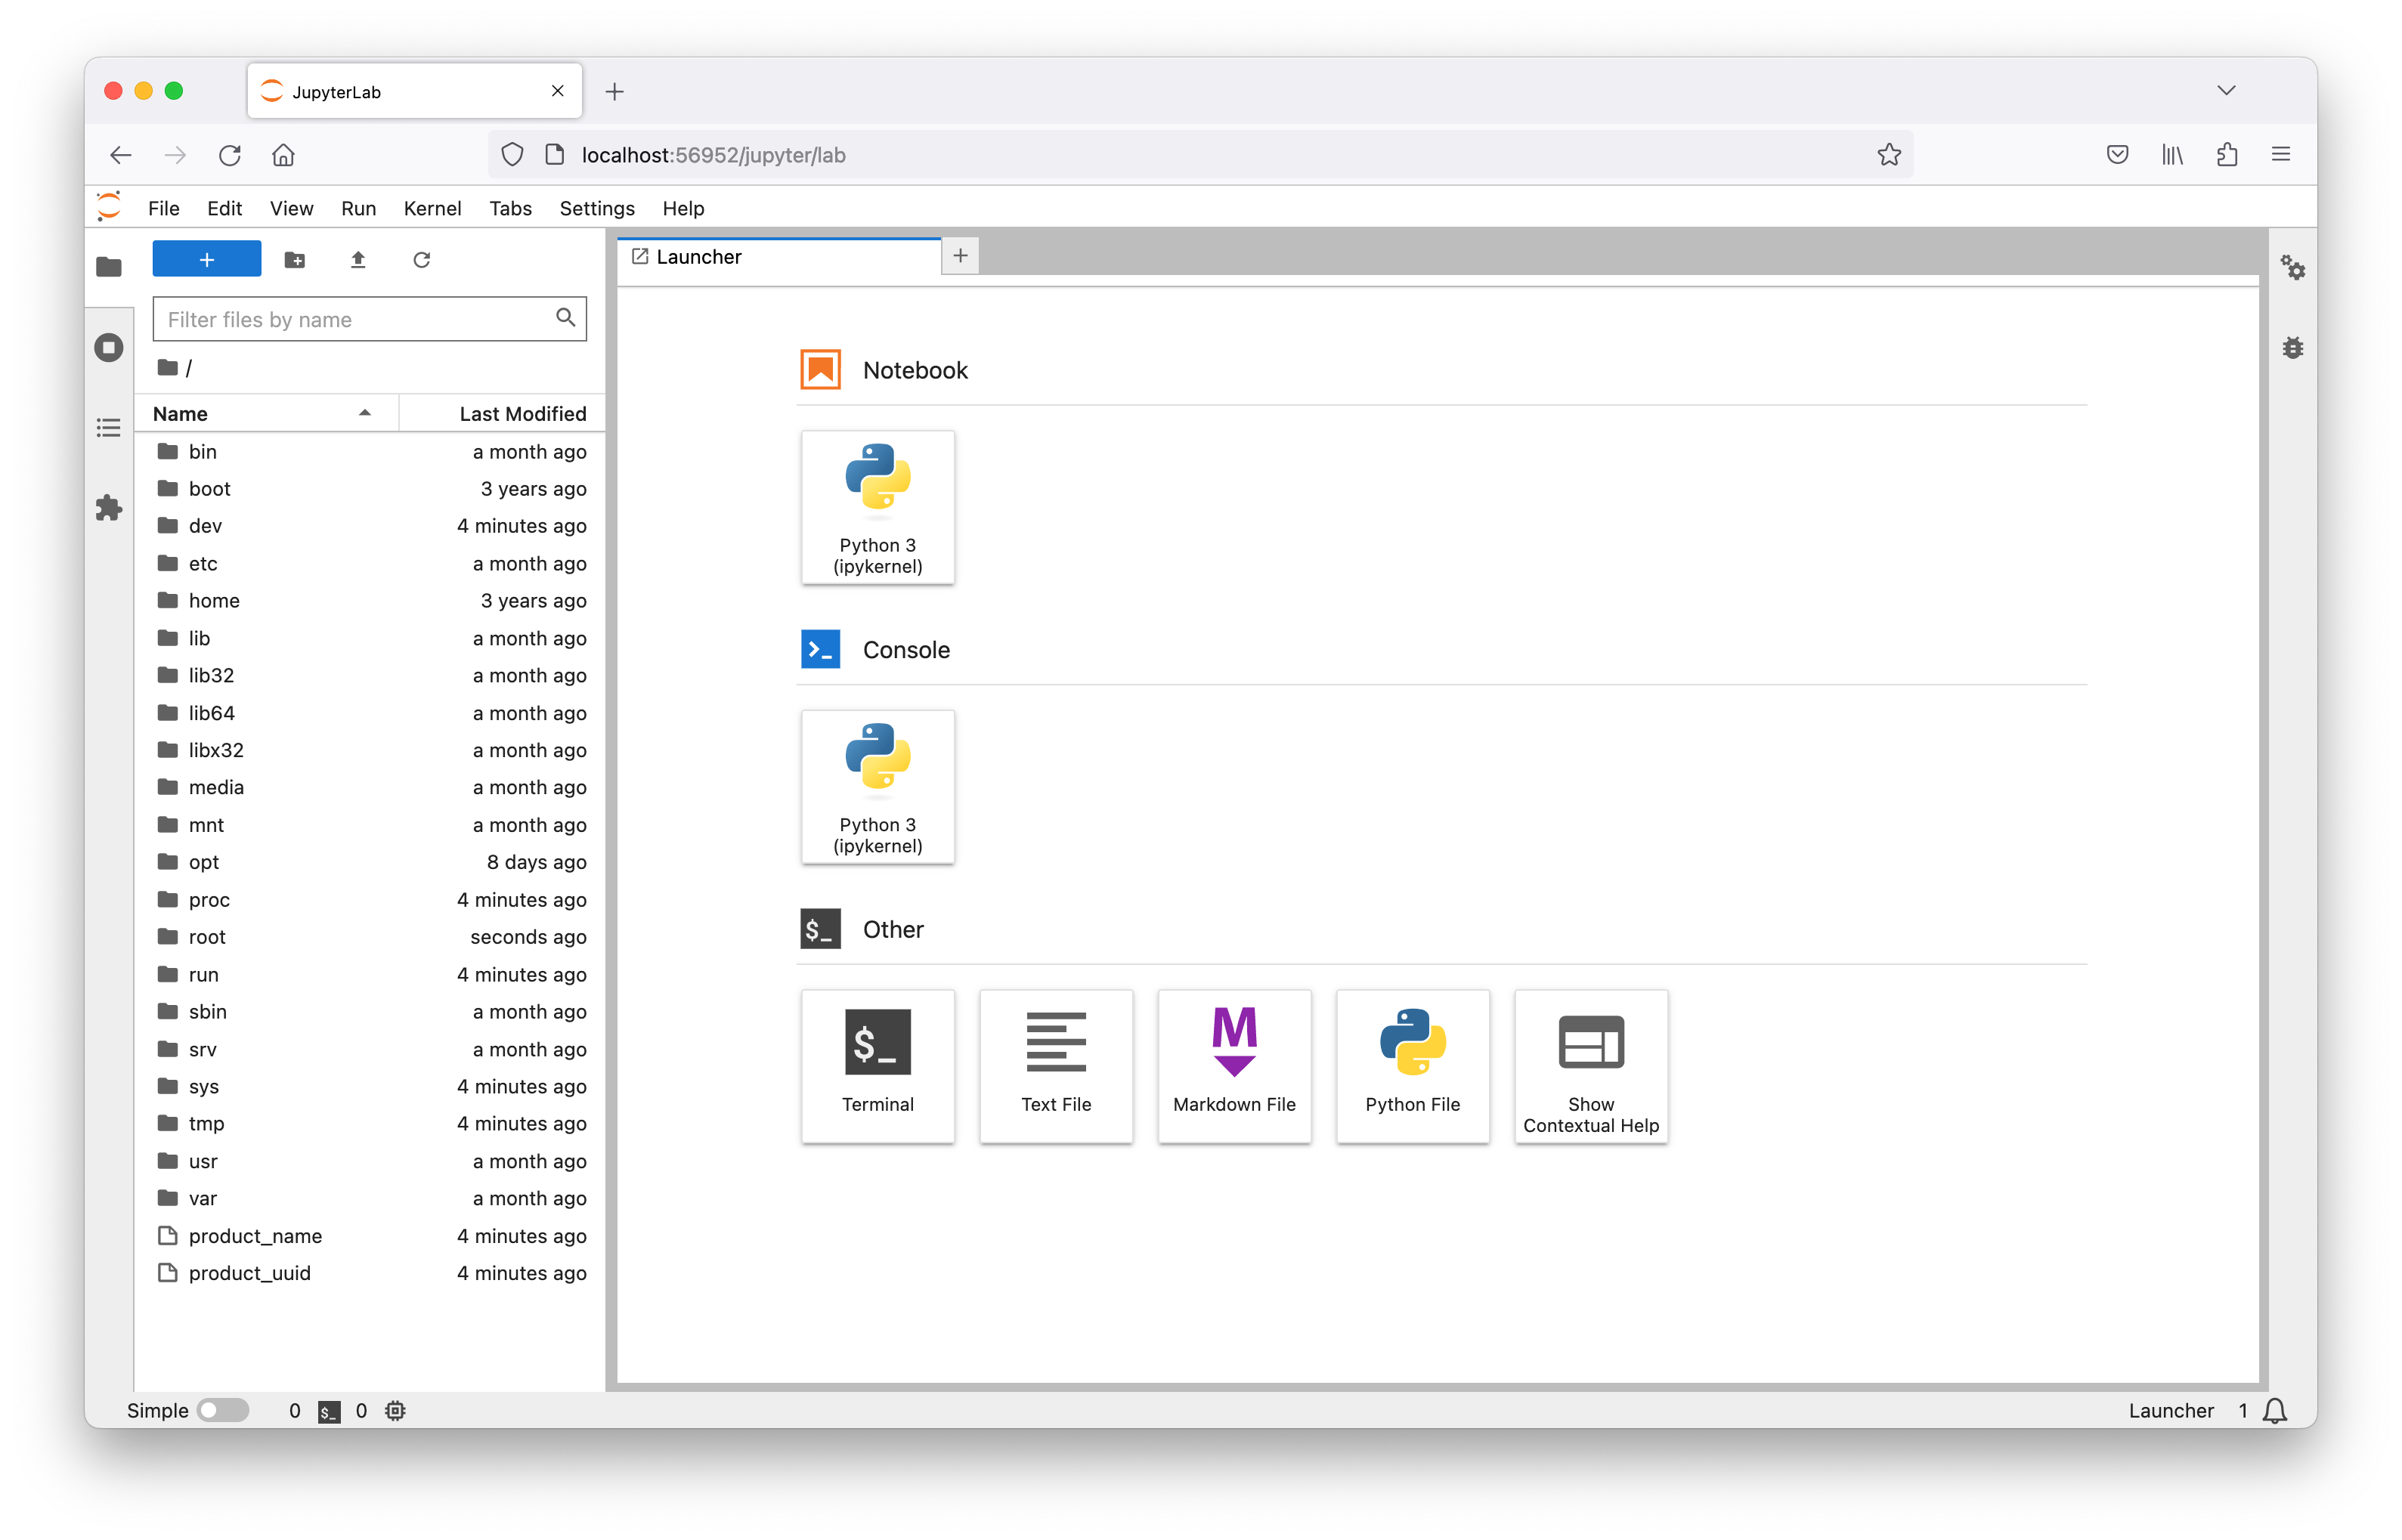Open the browser tab list chevron
Viewport: 2402px width, 1540px height.
coord(2225,90)
